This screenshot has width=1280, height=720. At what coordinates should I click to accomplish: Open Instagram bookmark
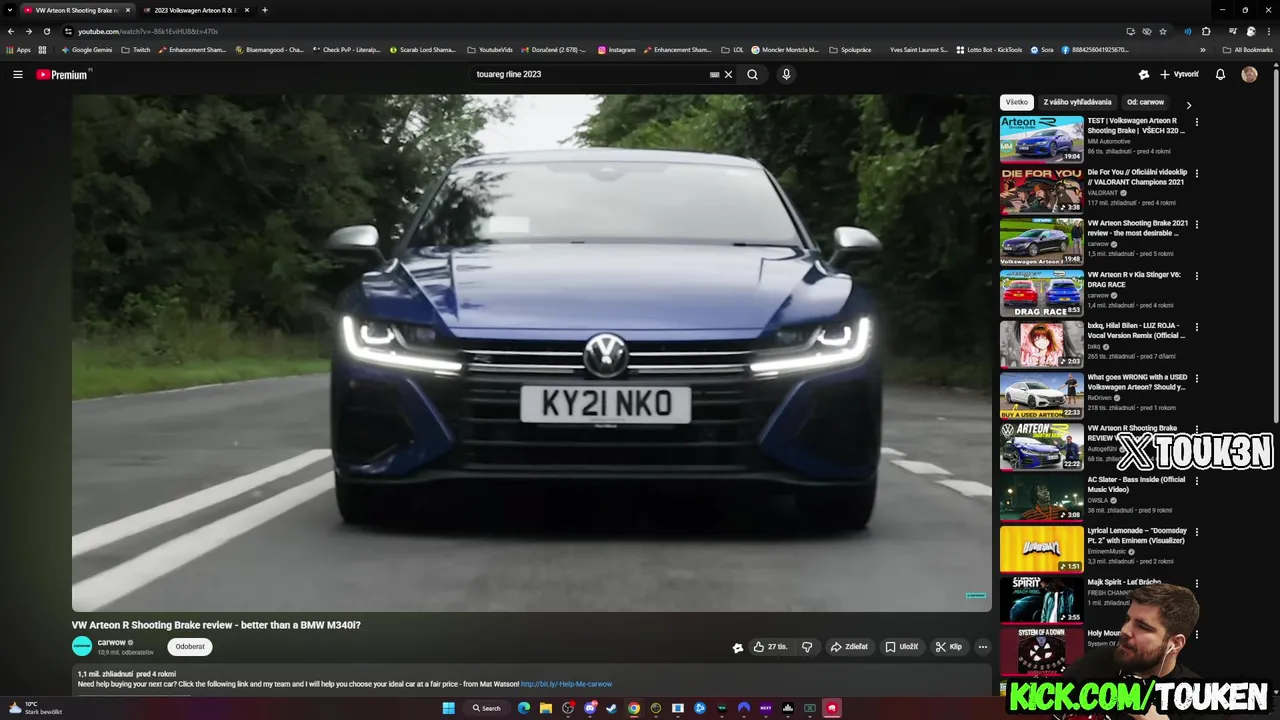[617, 49]
